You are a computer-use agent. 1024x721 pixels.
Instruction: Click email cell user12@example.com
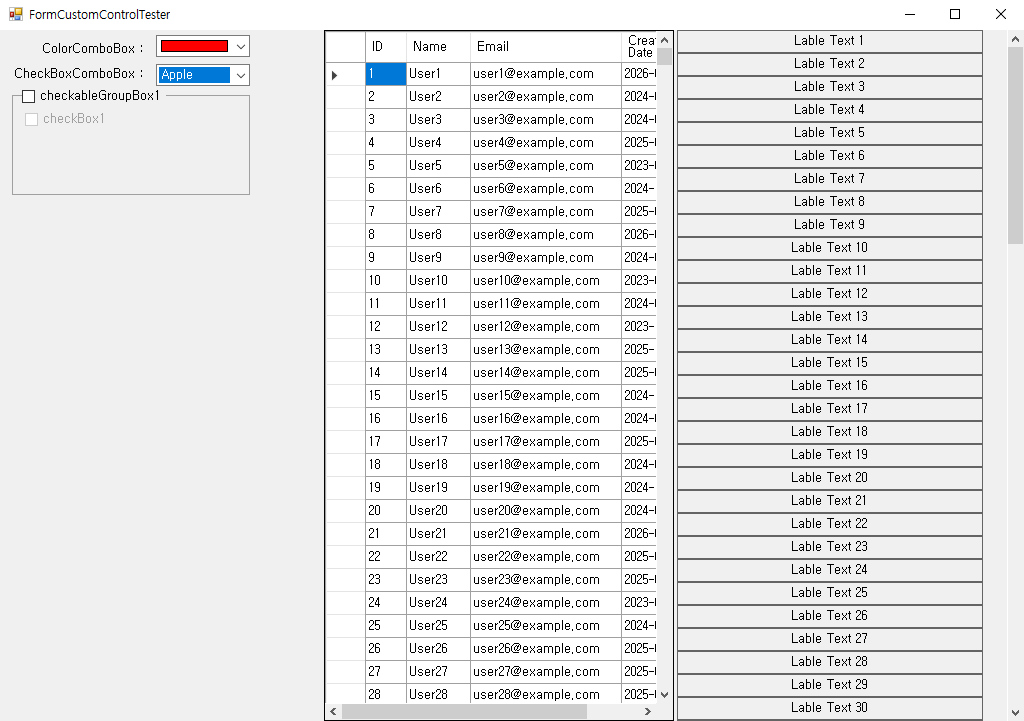546,327
